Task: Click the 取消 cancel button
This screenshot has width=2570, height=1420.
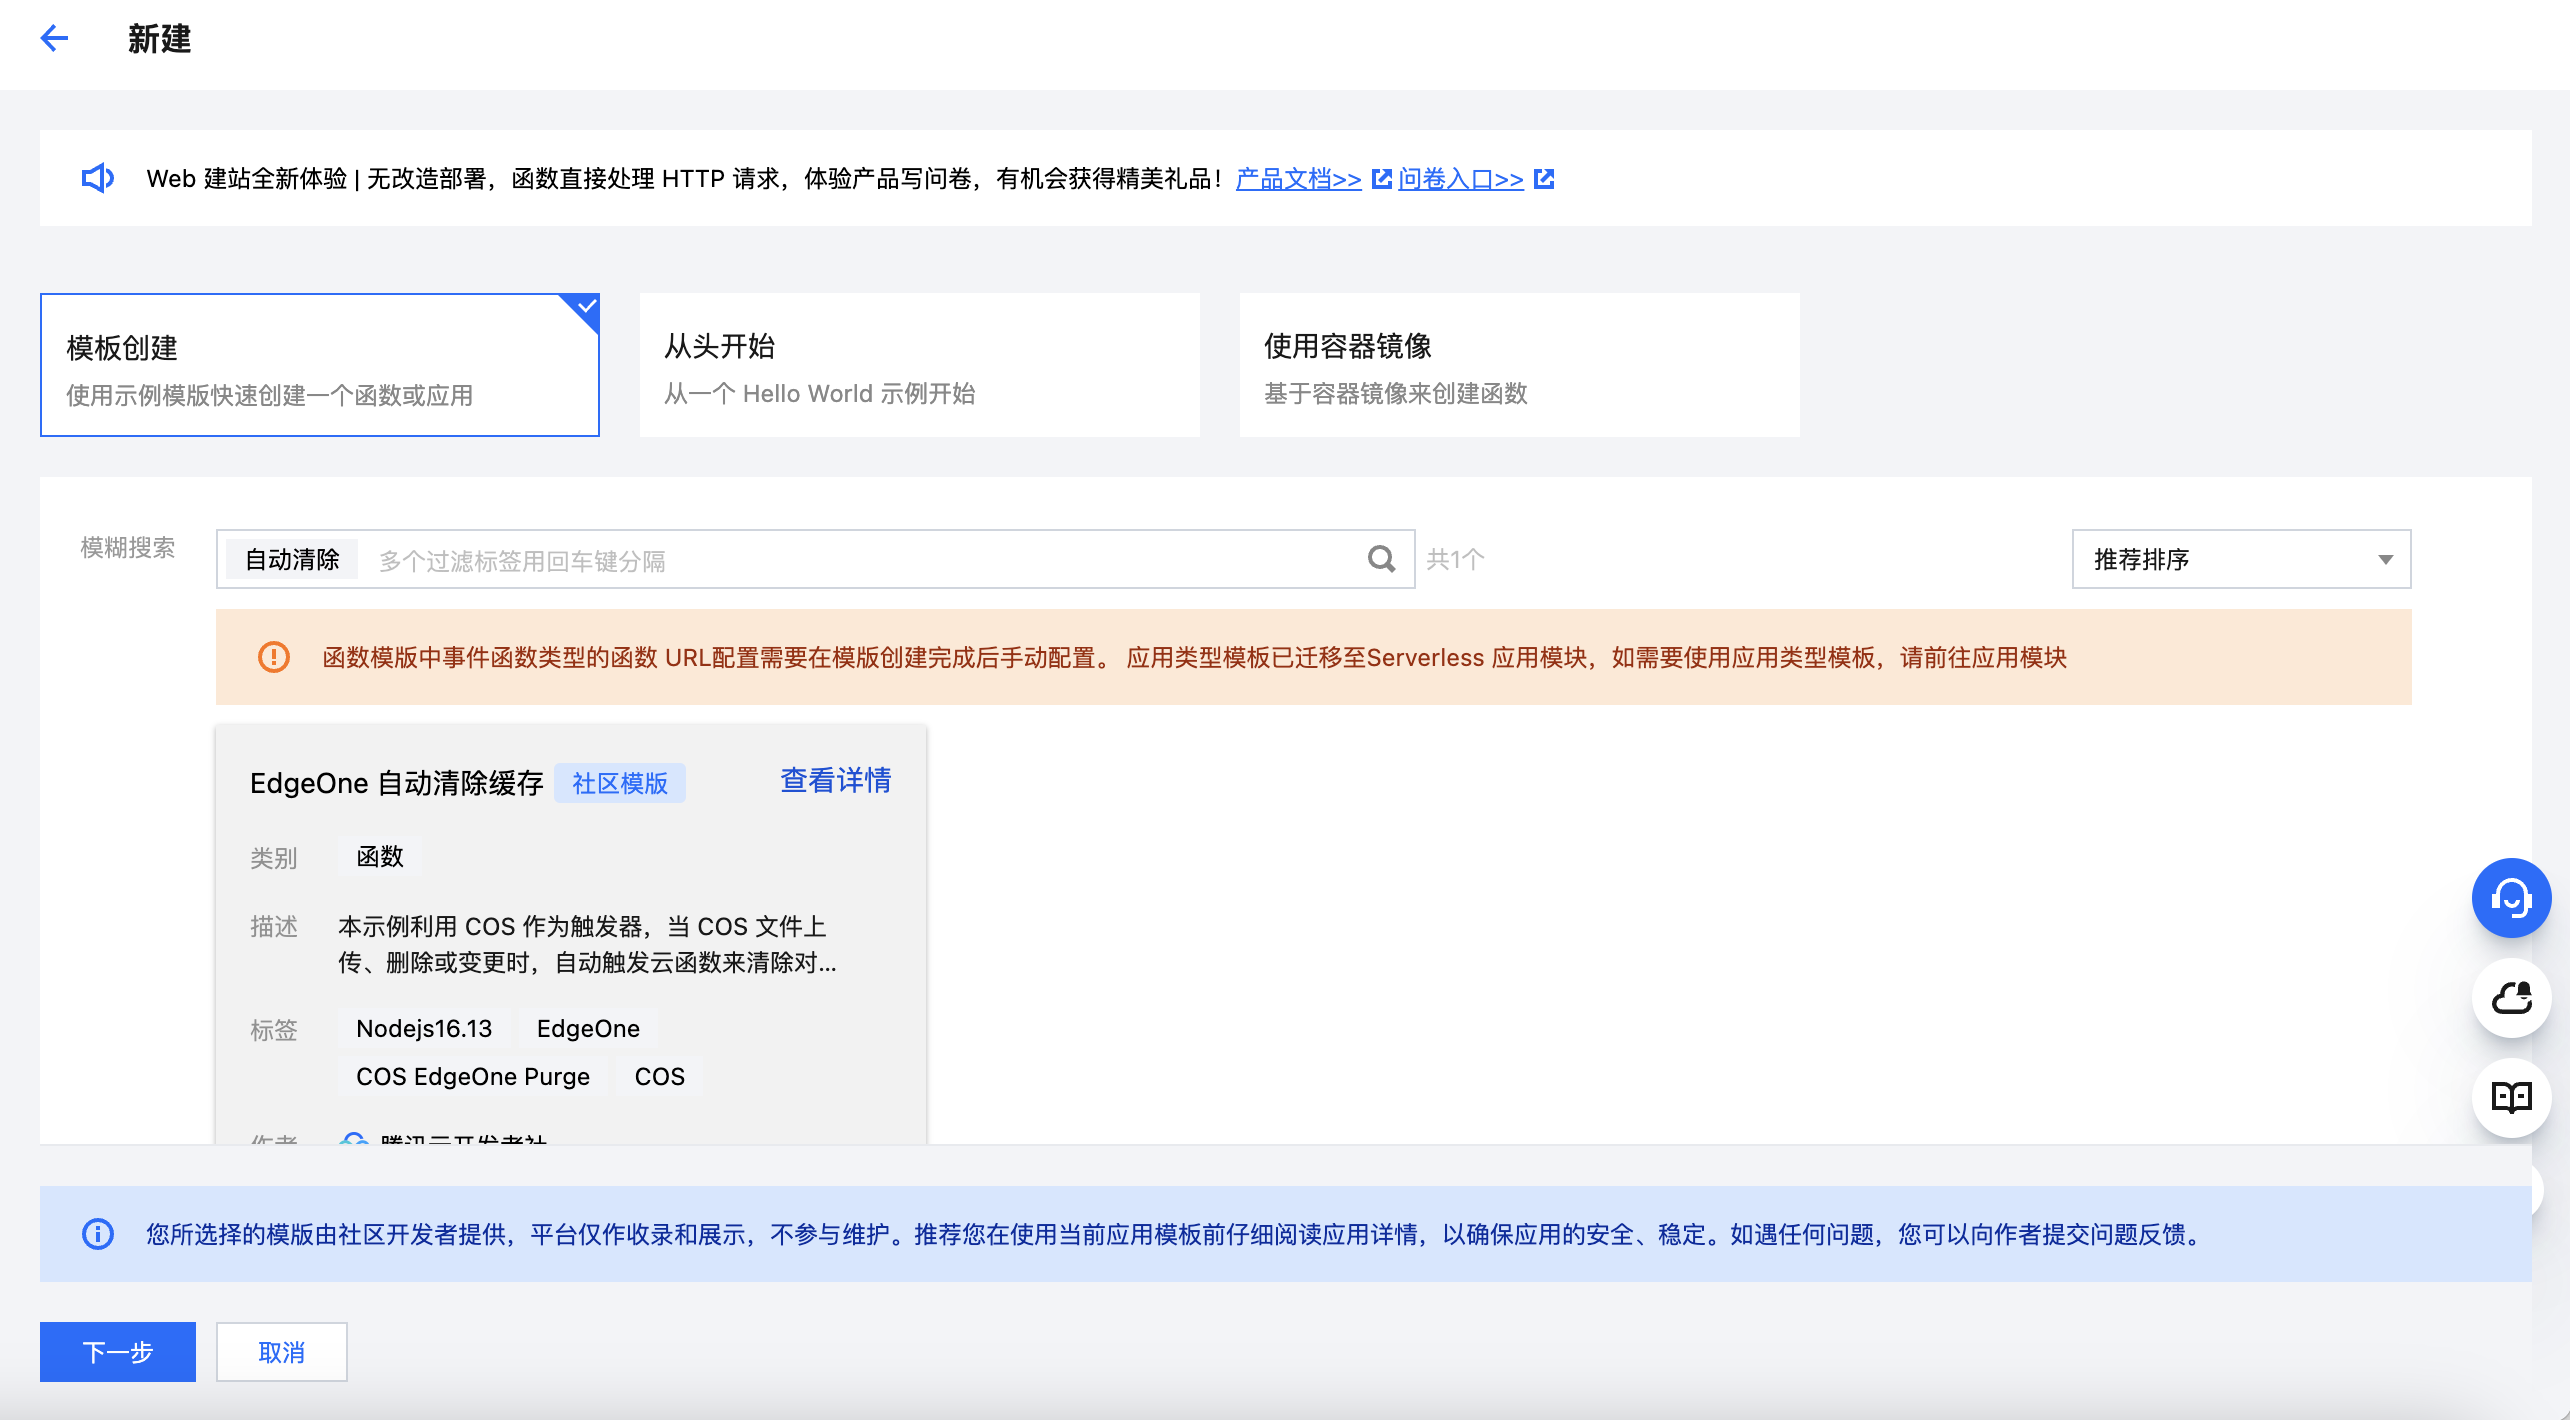Action: [x=281, y=1352]
